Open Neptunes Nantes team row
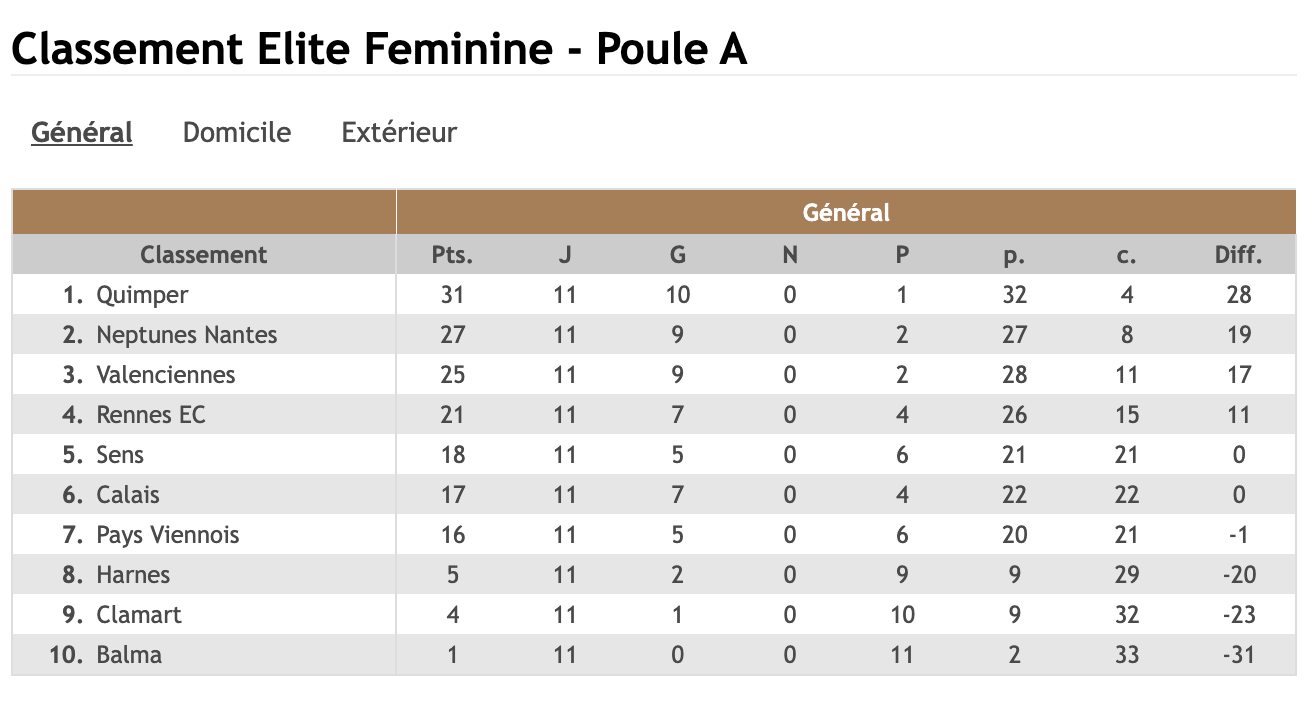This screenshot has height=706, width=1316. point(187,335)
